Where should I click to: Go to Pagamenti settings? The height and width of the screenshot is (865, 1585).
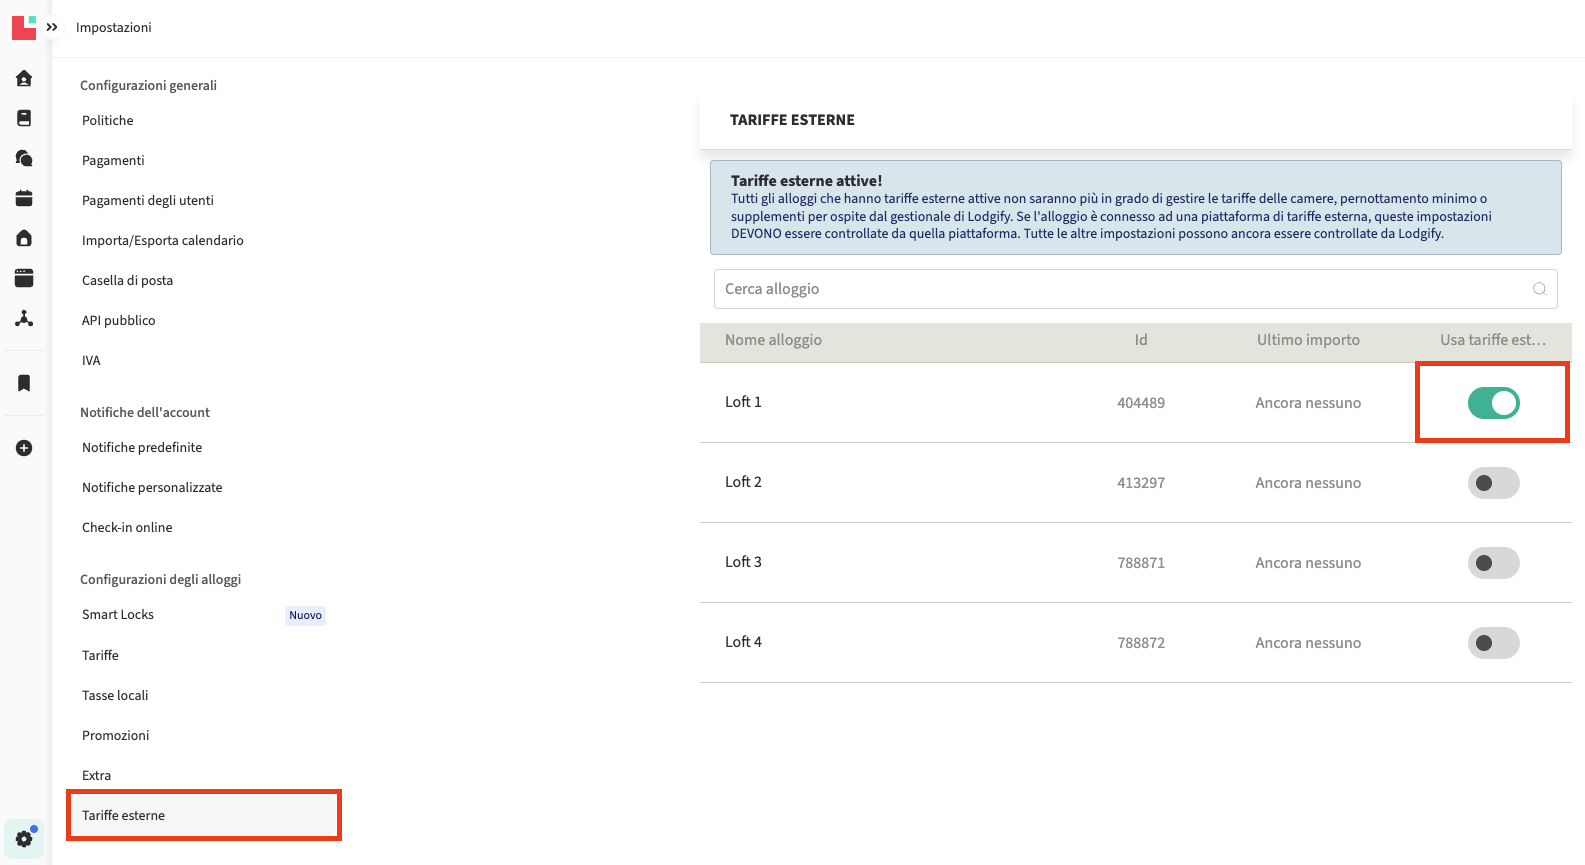(113, 160)
